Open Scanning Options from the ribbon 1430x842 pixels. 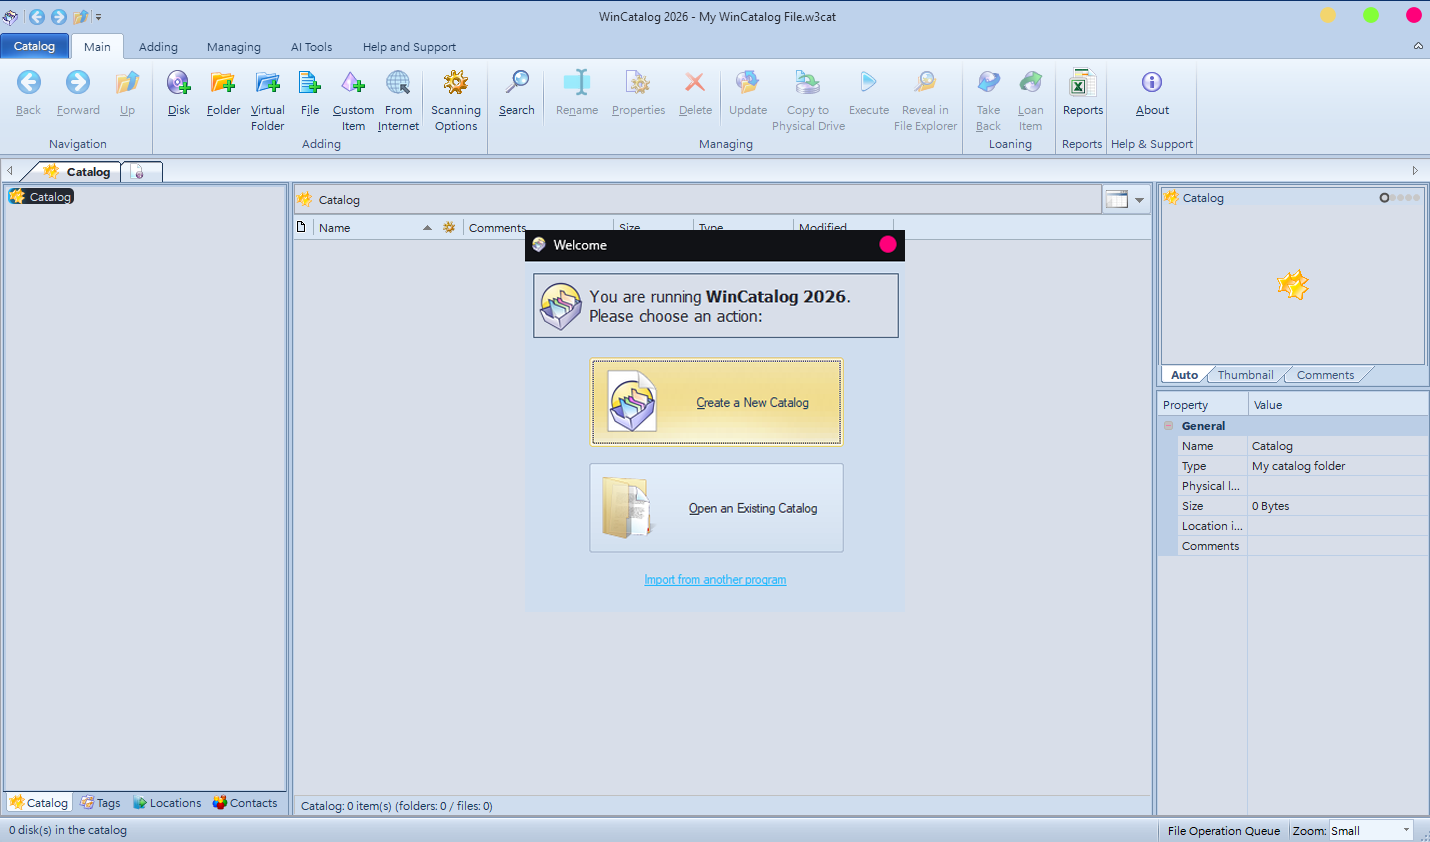coord(456,100)
